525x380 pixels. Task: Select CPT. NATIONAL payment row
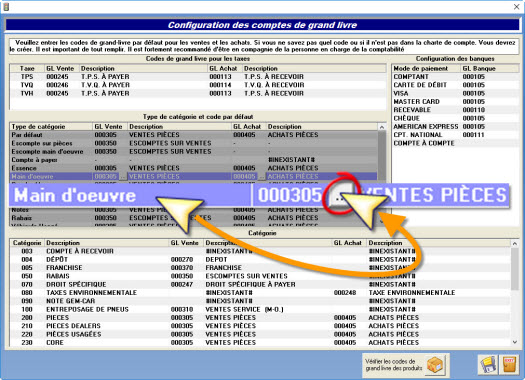pyautogui.click(x=455, y=135)
